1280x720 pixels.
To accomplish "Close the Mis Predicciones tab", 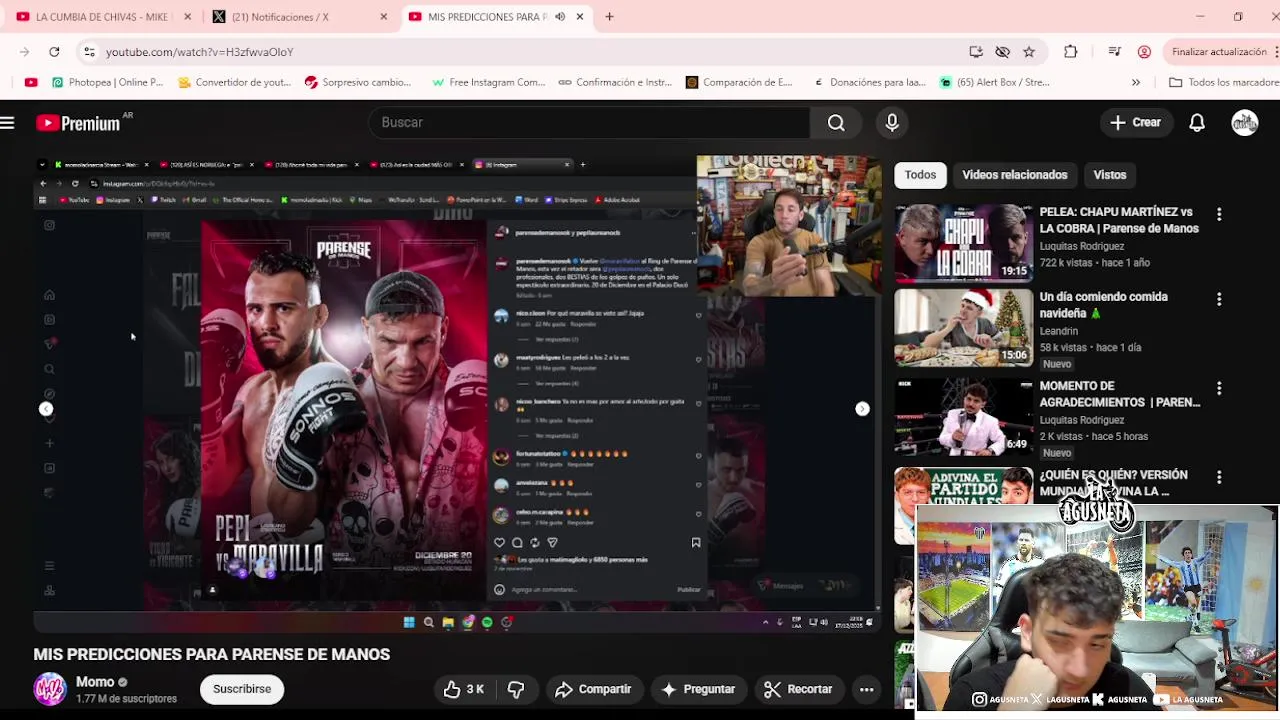I will click(579, 17).
